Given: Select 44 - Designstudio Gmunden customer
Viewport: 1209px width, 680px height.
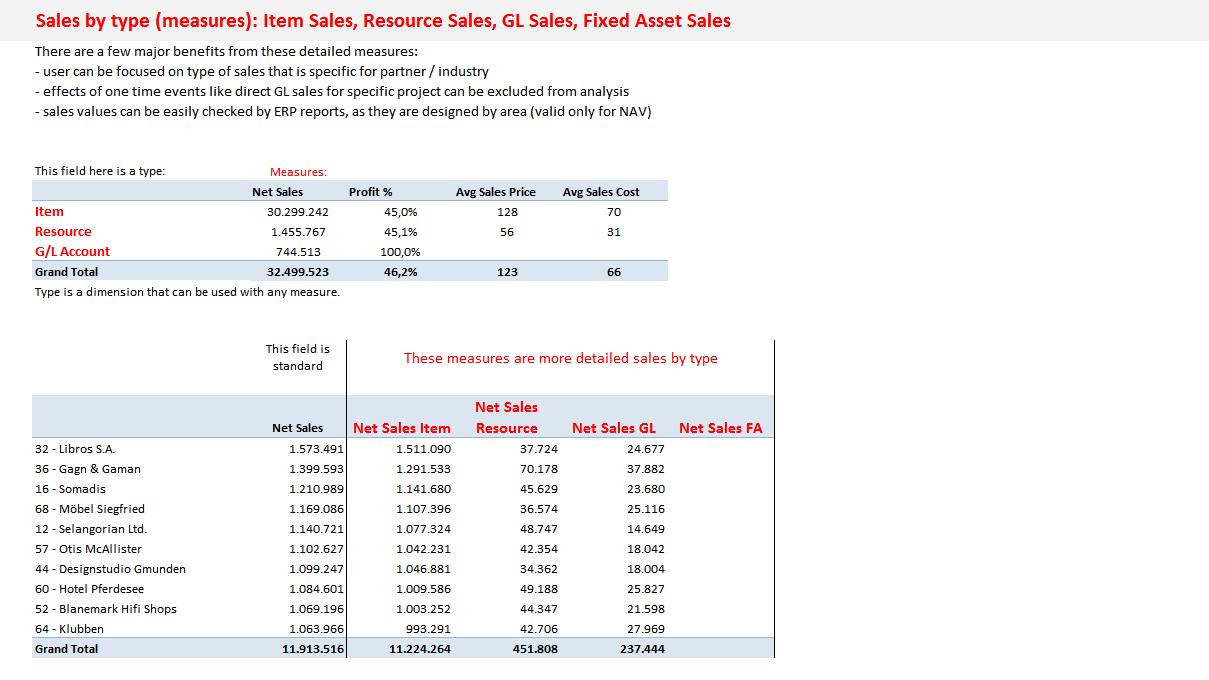Looking at the screenshot, I should point(110,569).
